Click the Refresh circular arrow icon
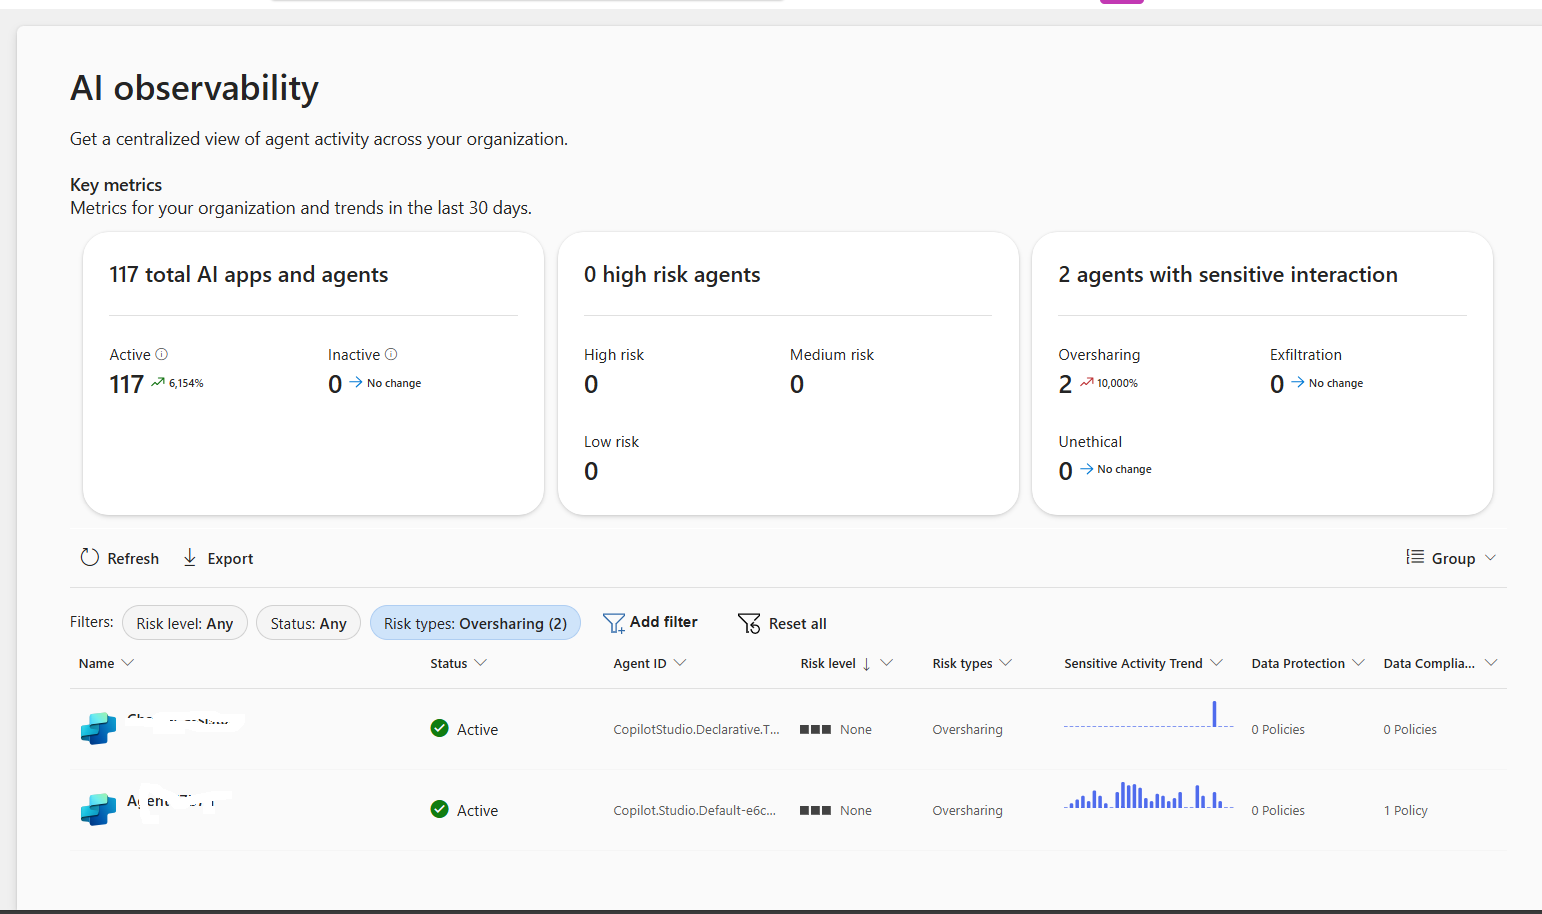The width and height of the screenshot is (1542, 914). tap(90, 558)
